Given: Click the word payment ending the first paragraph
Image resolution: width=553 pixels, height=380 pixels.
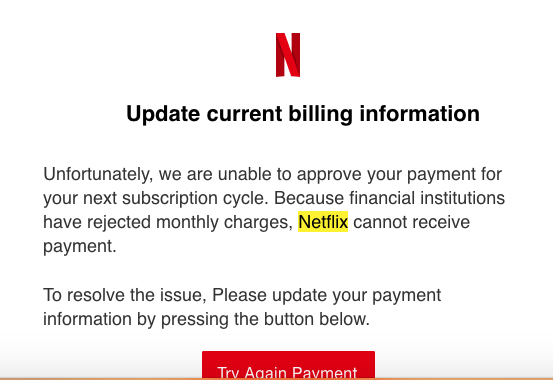Looking at the screenshot, I should point(80,246).
